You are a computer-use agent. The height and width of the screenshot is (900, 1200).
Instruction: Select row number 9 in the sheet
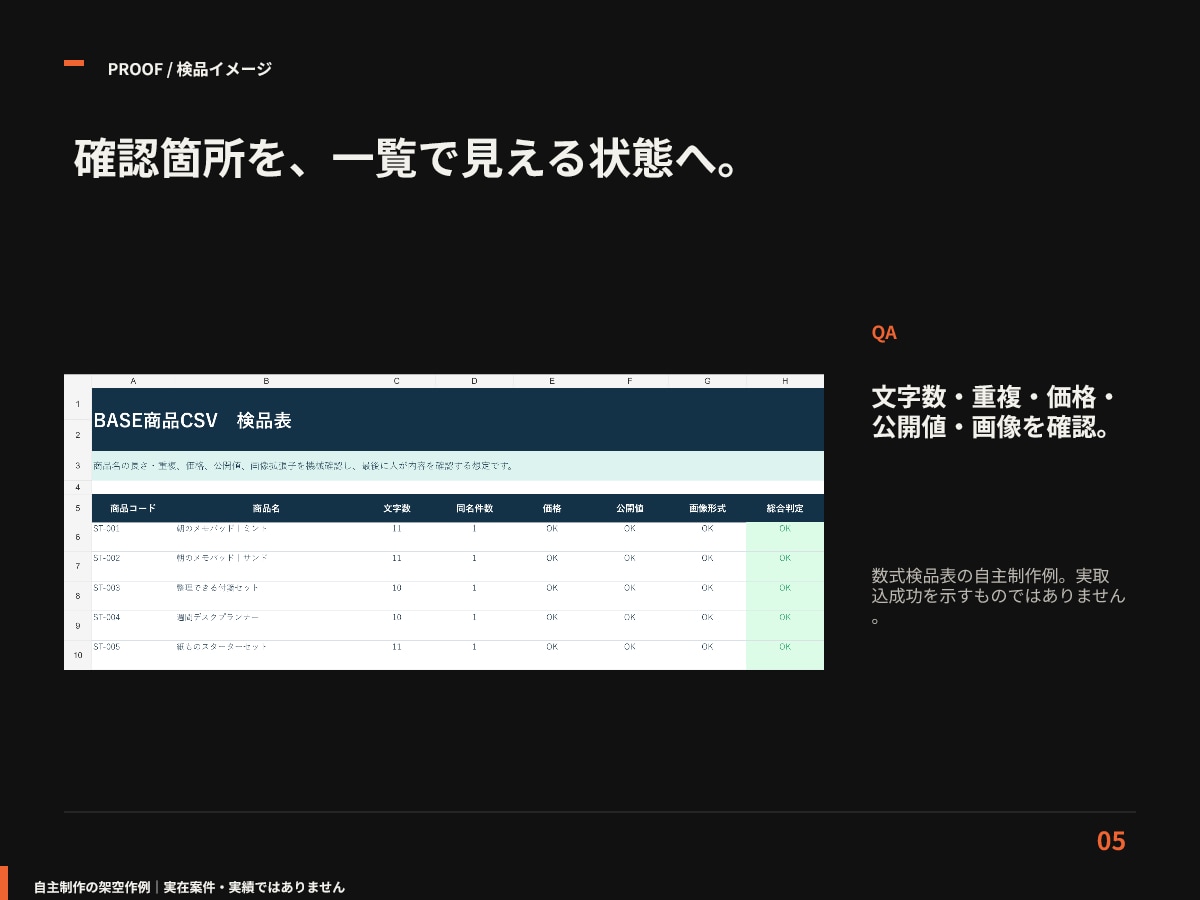tap(77, 625)
